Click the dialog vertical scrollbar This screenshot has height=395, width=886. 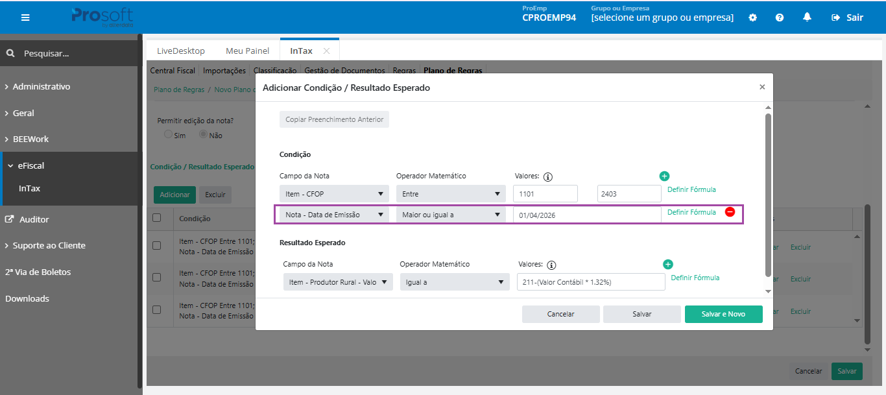tap(767, 195)
